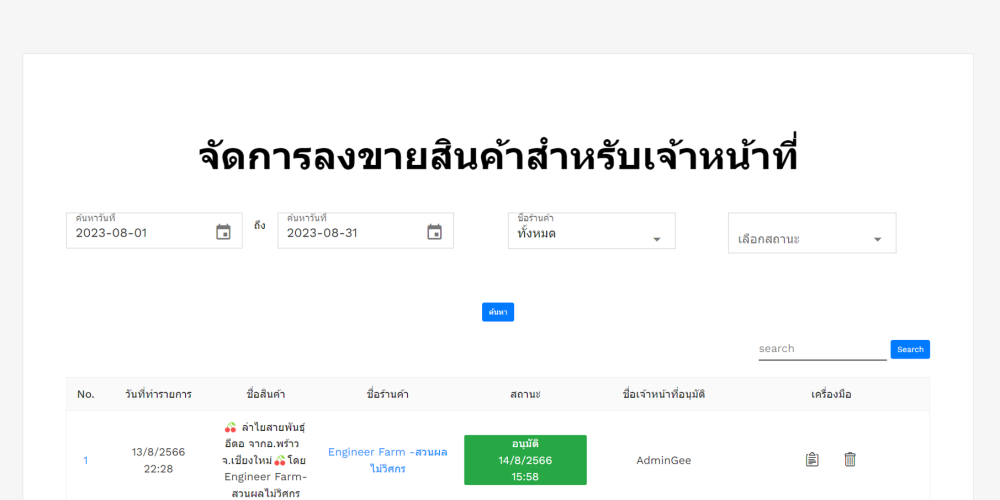This screenshot has height=500, width=1000.
Task: Sort by the ชื่อสินค้า column header
Action: [x=265, y=394]
